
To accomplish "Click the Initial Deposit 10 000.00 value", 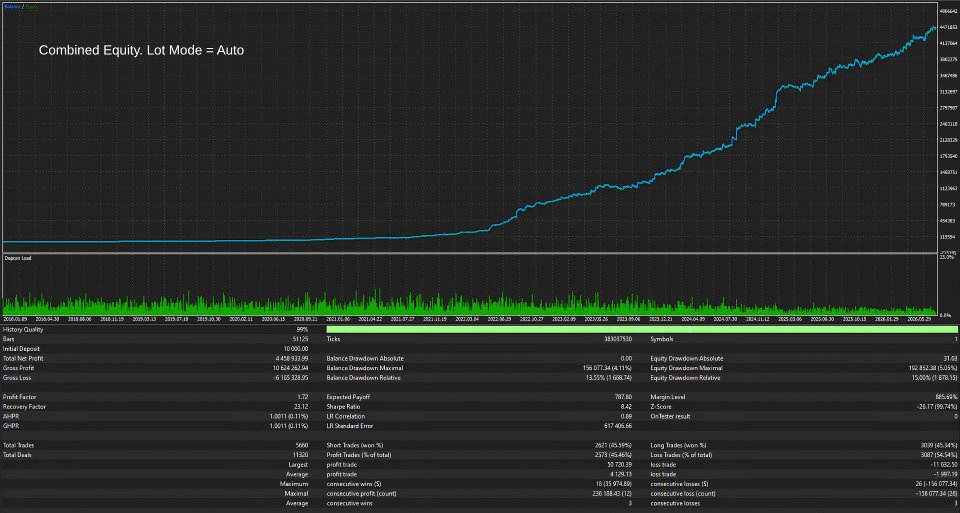I will (295, 349).
